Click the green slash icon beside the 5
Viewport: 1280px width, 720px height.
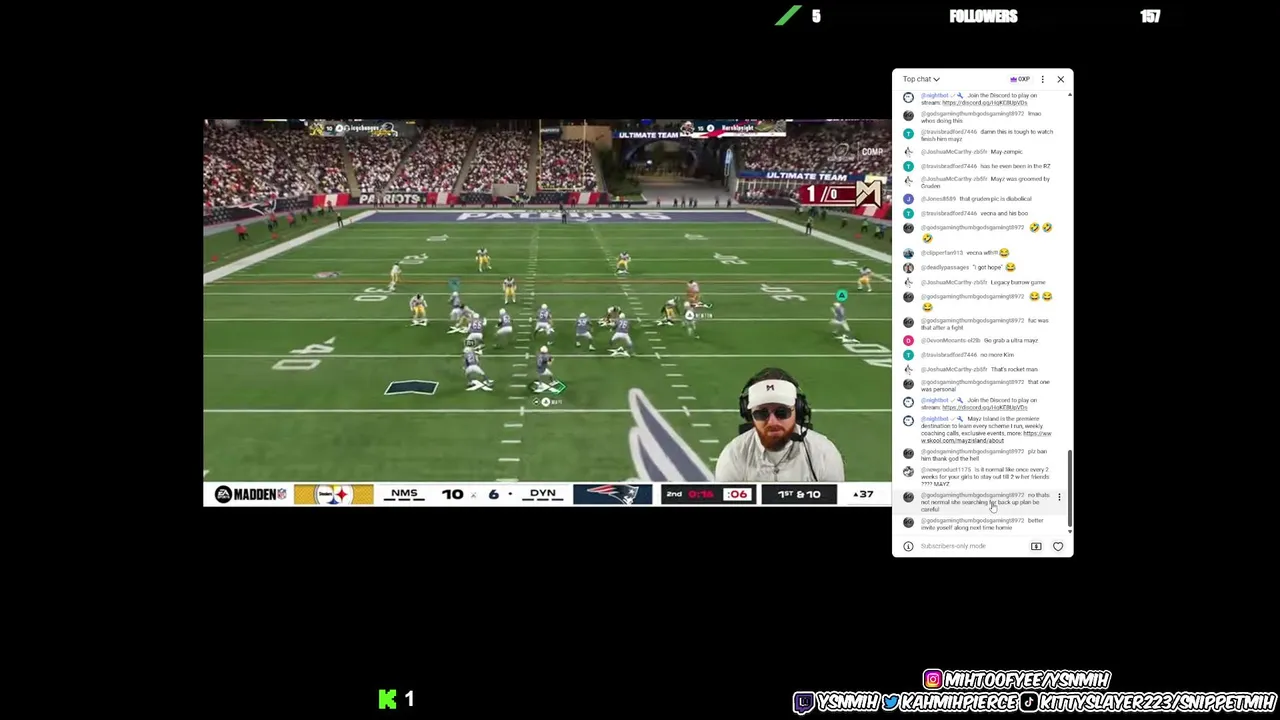tap(788, 16)
